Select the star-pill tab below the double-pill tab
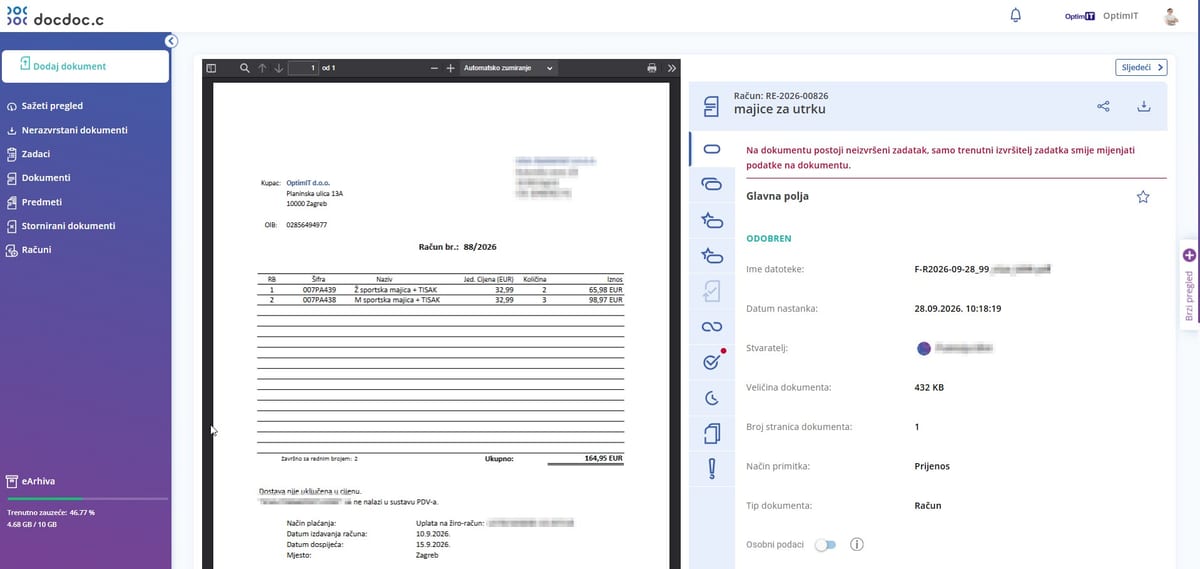 click(x=712, y=220)
